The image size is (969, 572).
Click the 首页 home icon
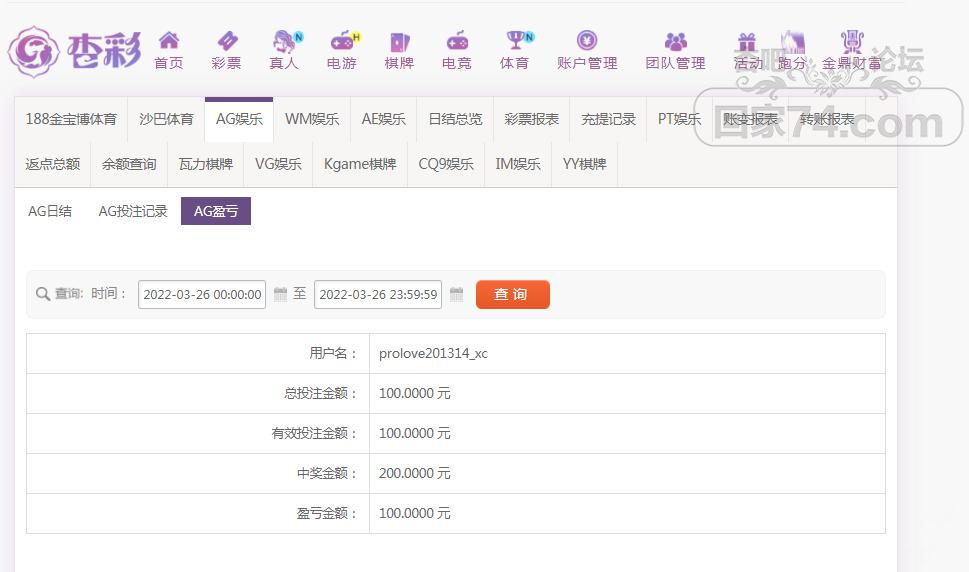[169, 42]
